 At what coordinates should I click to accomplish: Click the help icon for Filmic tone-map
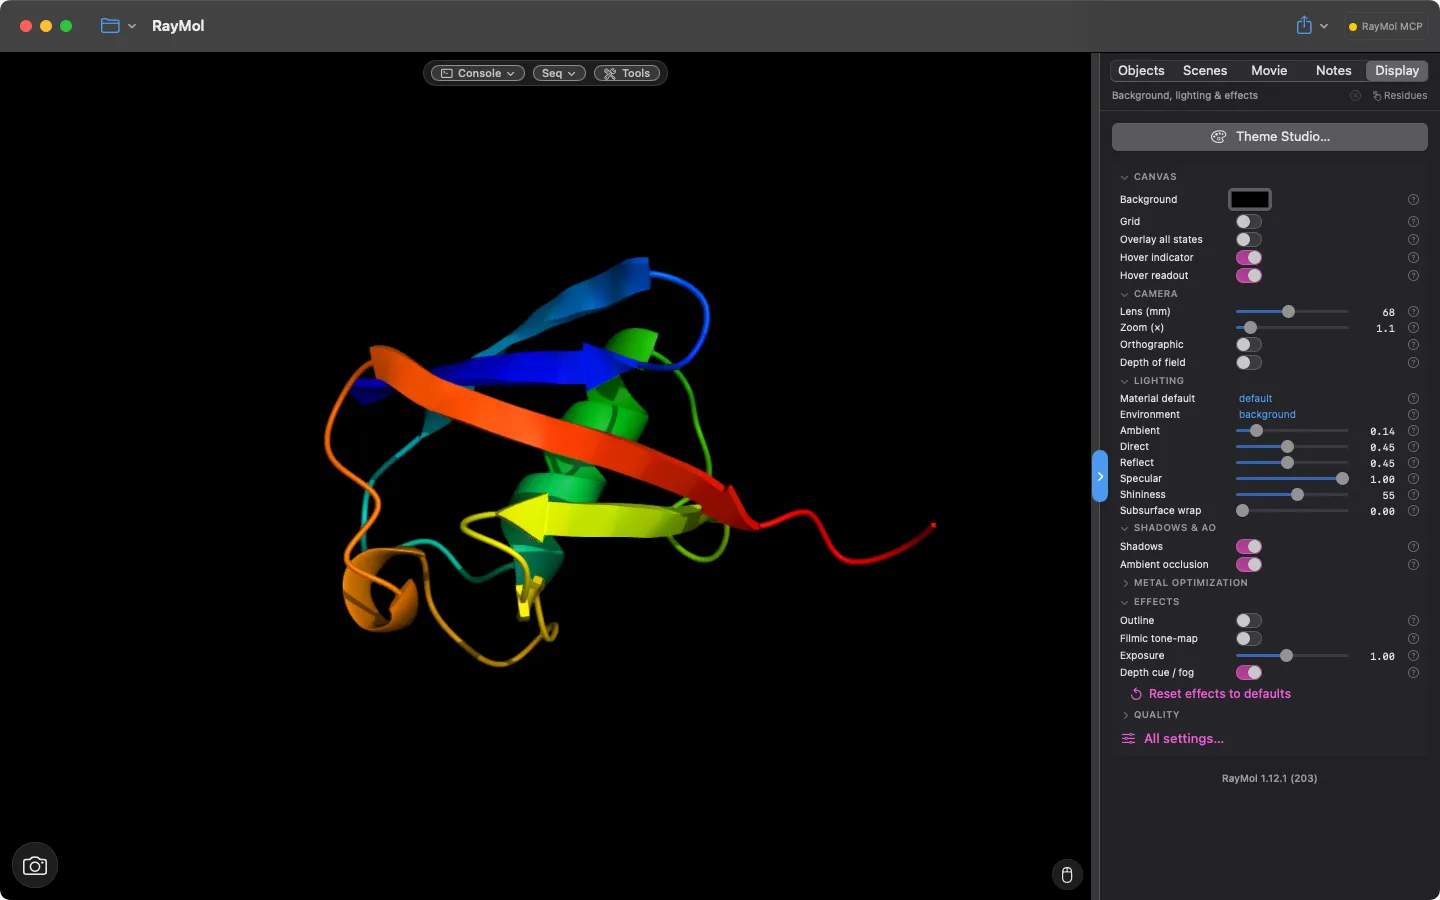pyautogui.click(x=1413, y=639)
